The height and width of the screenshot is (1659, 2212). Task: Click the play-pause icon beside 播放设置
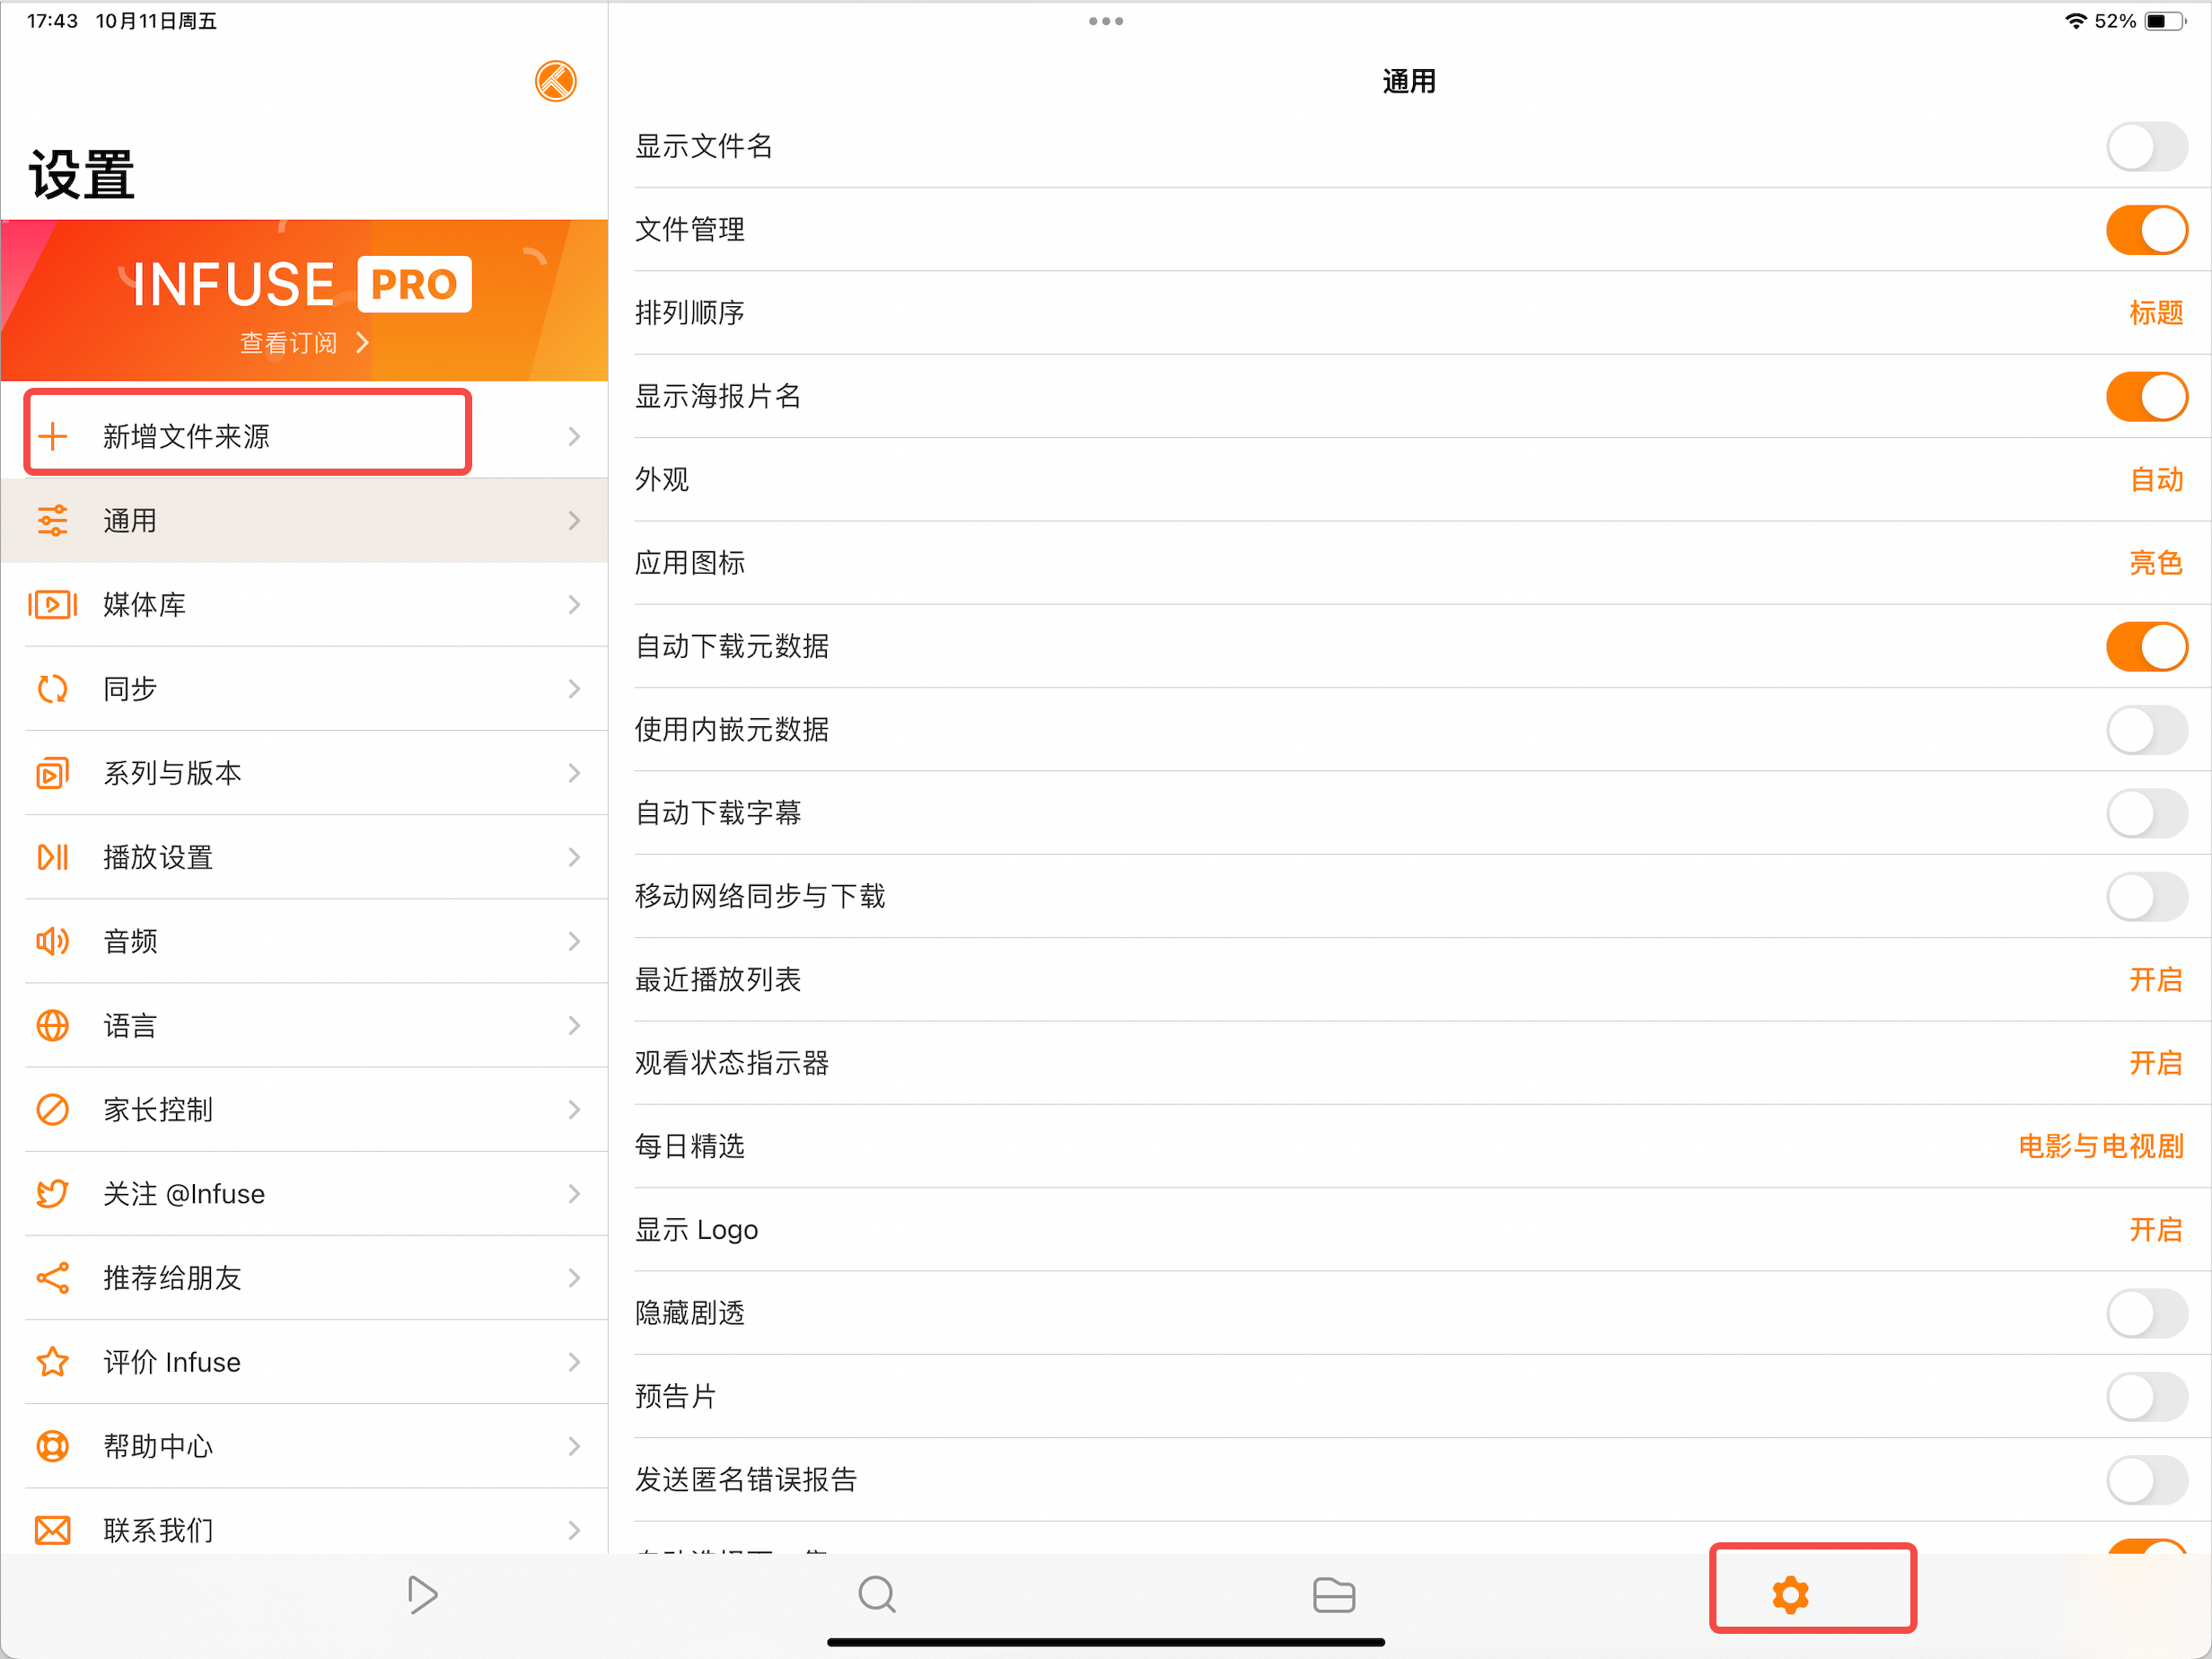click(x=52, y=857)
